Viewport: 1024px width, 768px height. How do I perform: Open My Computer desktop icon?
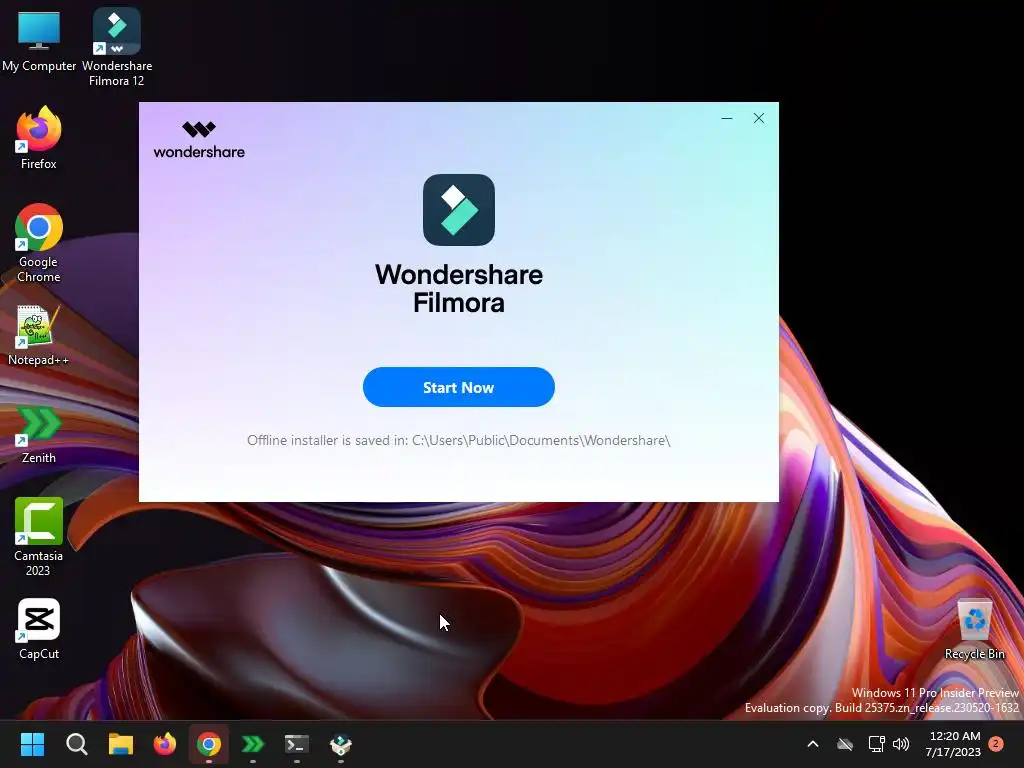(39, 41)
